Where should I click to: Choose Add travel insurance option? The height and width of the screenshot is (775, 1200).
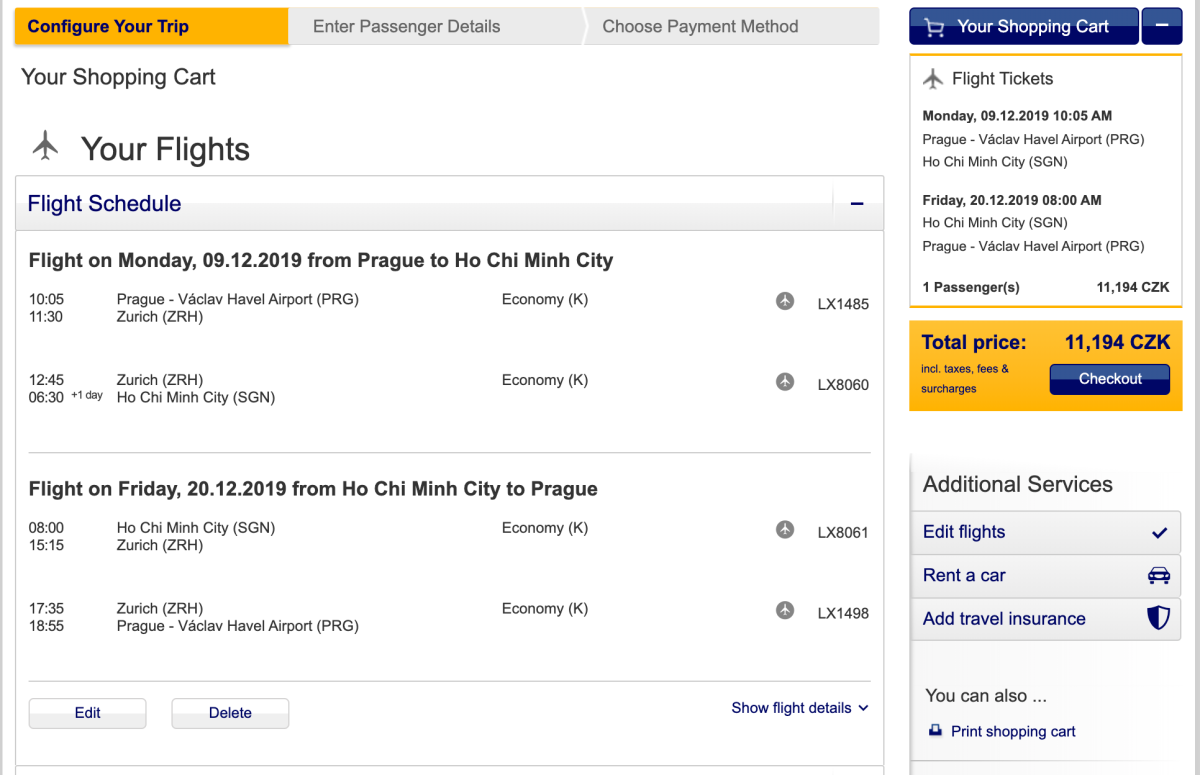pyautogui.click(x=1004, y=618)
